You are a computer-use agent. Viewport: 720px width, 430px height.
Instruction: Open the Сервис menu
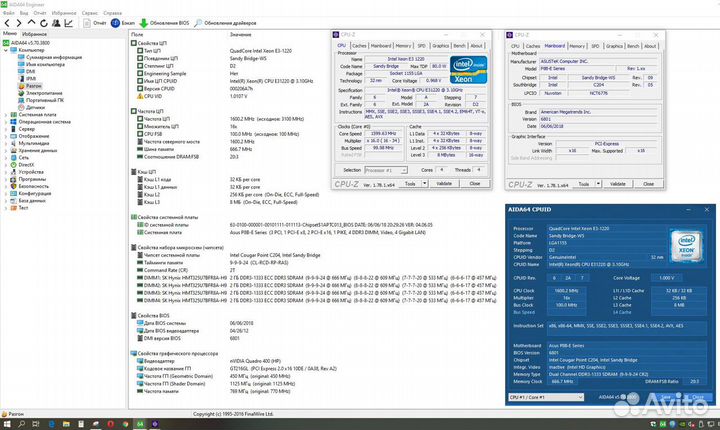(x=90, y=13)
